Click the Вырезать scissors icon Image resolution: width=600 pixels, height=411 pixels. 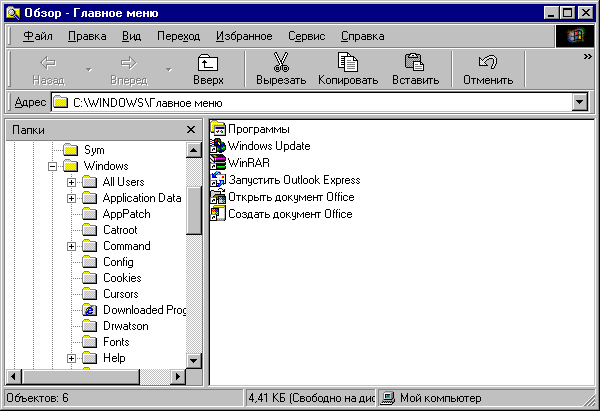281,62
